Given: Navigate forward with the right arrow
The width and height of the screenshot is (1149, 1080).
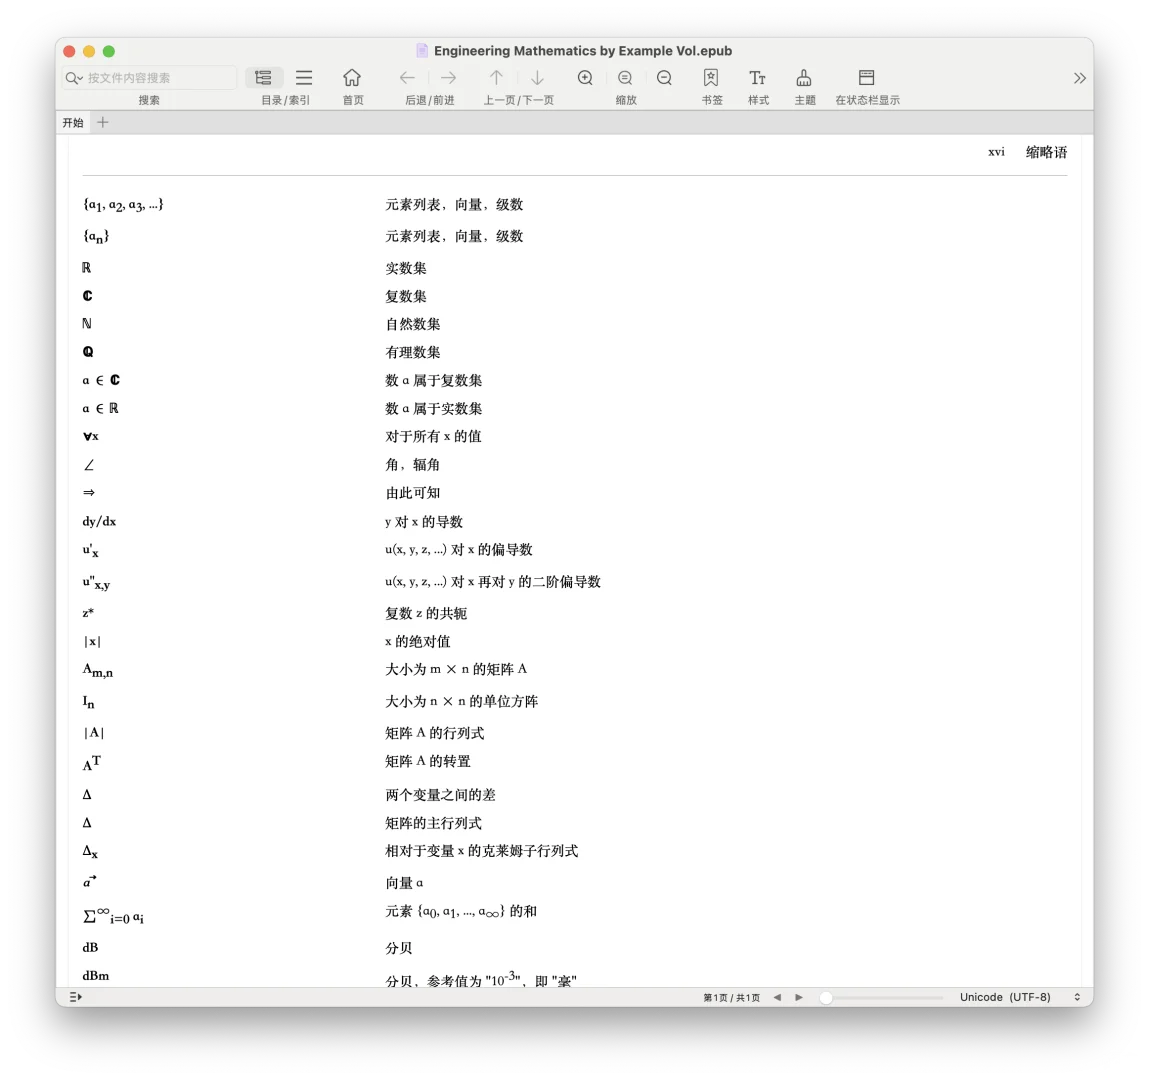Looking at the screenshot, I should point(448,78).
